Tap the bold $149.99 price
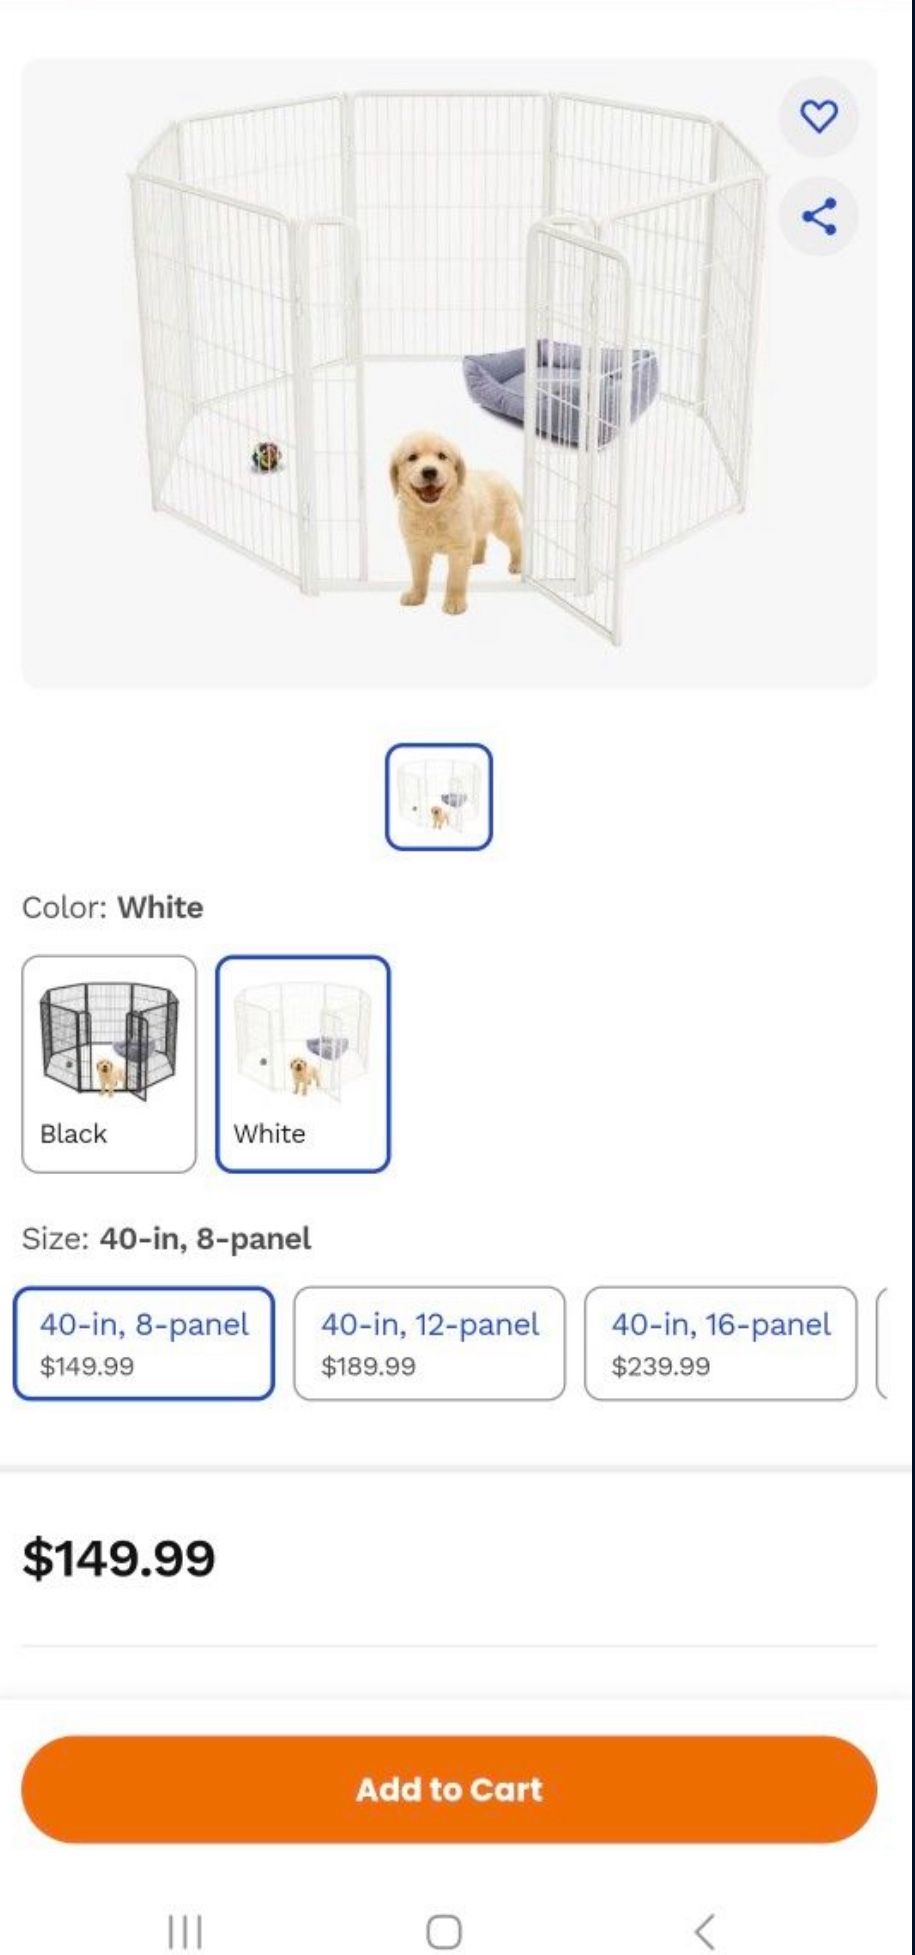Screen dimensions: 915x1955 [x=119, y=1558]
